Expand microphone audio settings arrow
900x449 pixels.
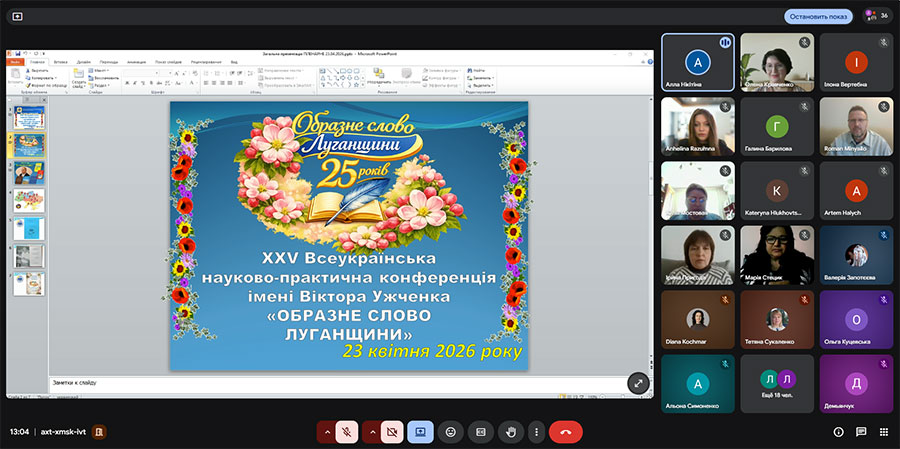(326, 432)
